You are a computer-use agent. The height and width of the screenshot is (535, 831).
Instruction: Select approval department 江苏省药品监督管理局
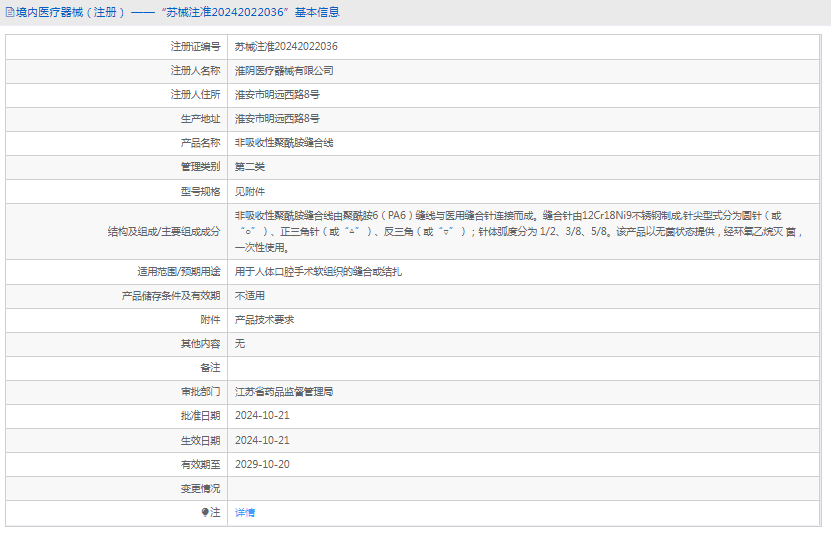click(x=284, y=392)
